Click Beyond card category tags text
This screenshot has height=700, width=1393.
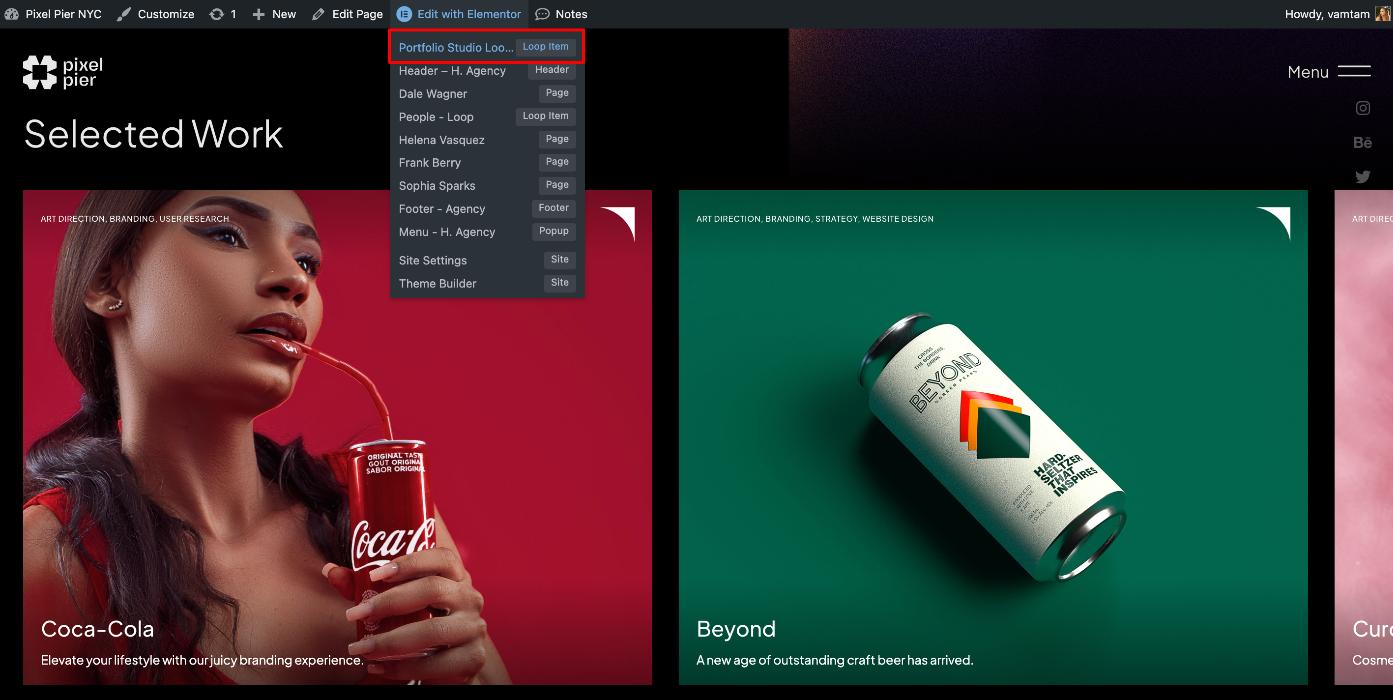point(815,219)
